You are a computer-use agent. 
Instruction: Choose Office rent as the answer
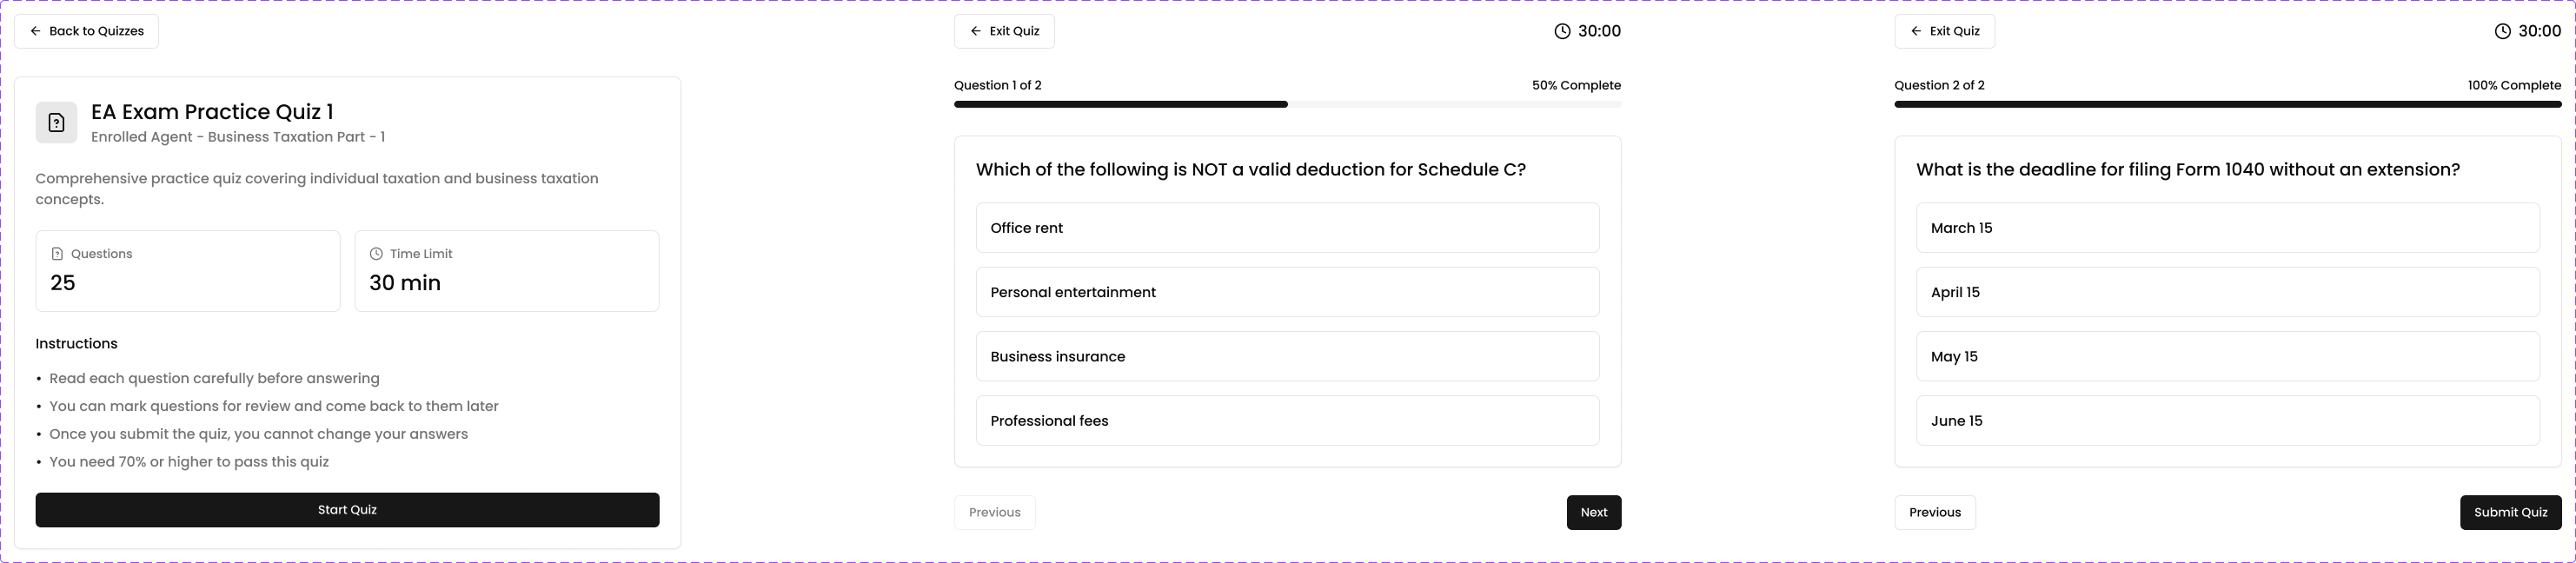point(1287,228)
